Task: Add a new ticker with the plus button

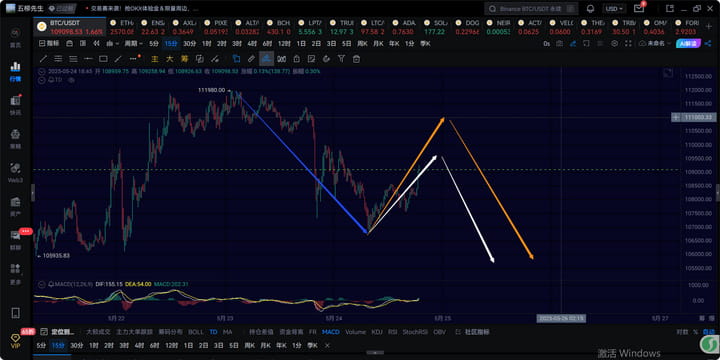Action: pos(709,27)
